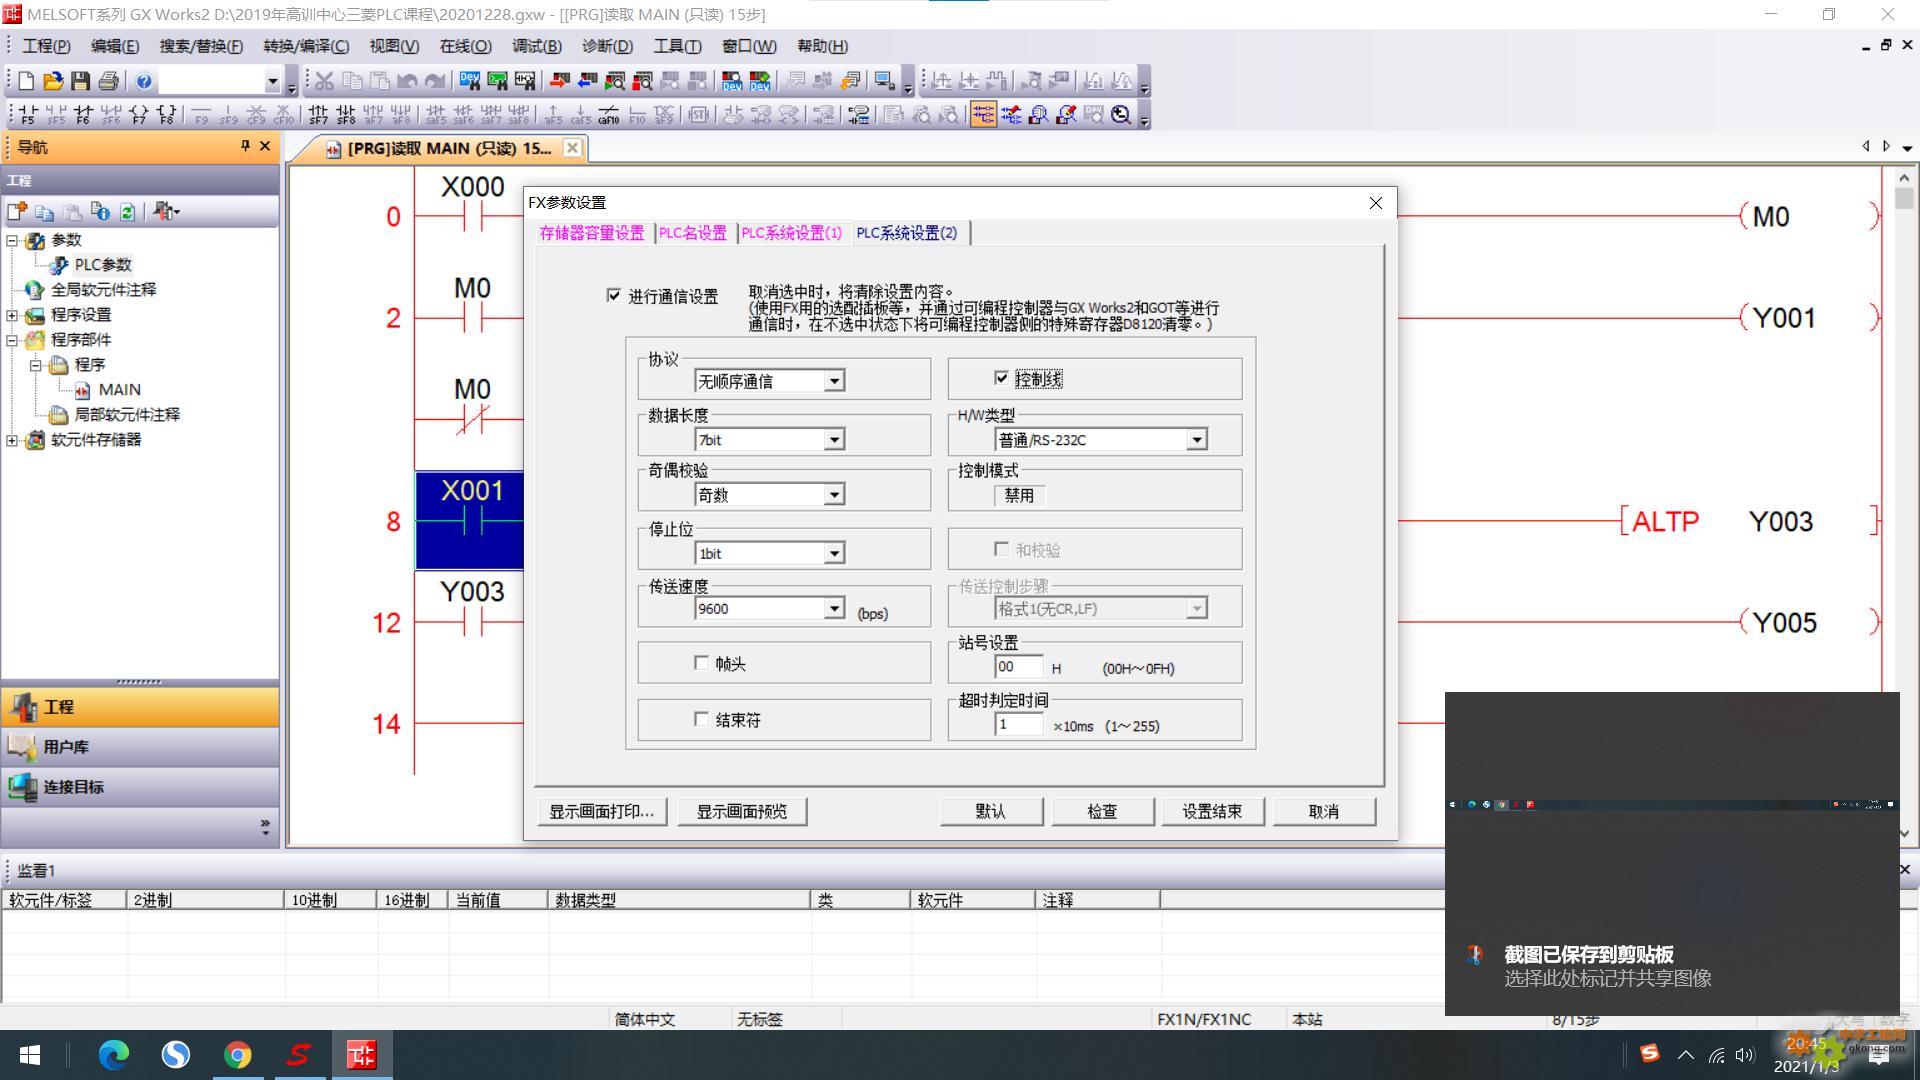Expand the 程序设置 tree node
1920x1080 pixels.
[x=12, y=316]
